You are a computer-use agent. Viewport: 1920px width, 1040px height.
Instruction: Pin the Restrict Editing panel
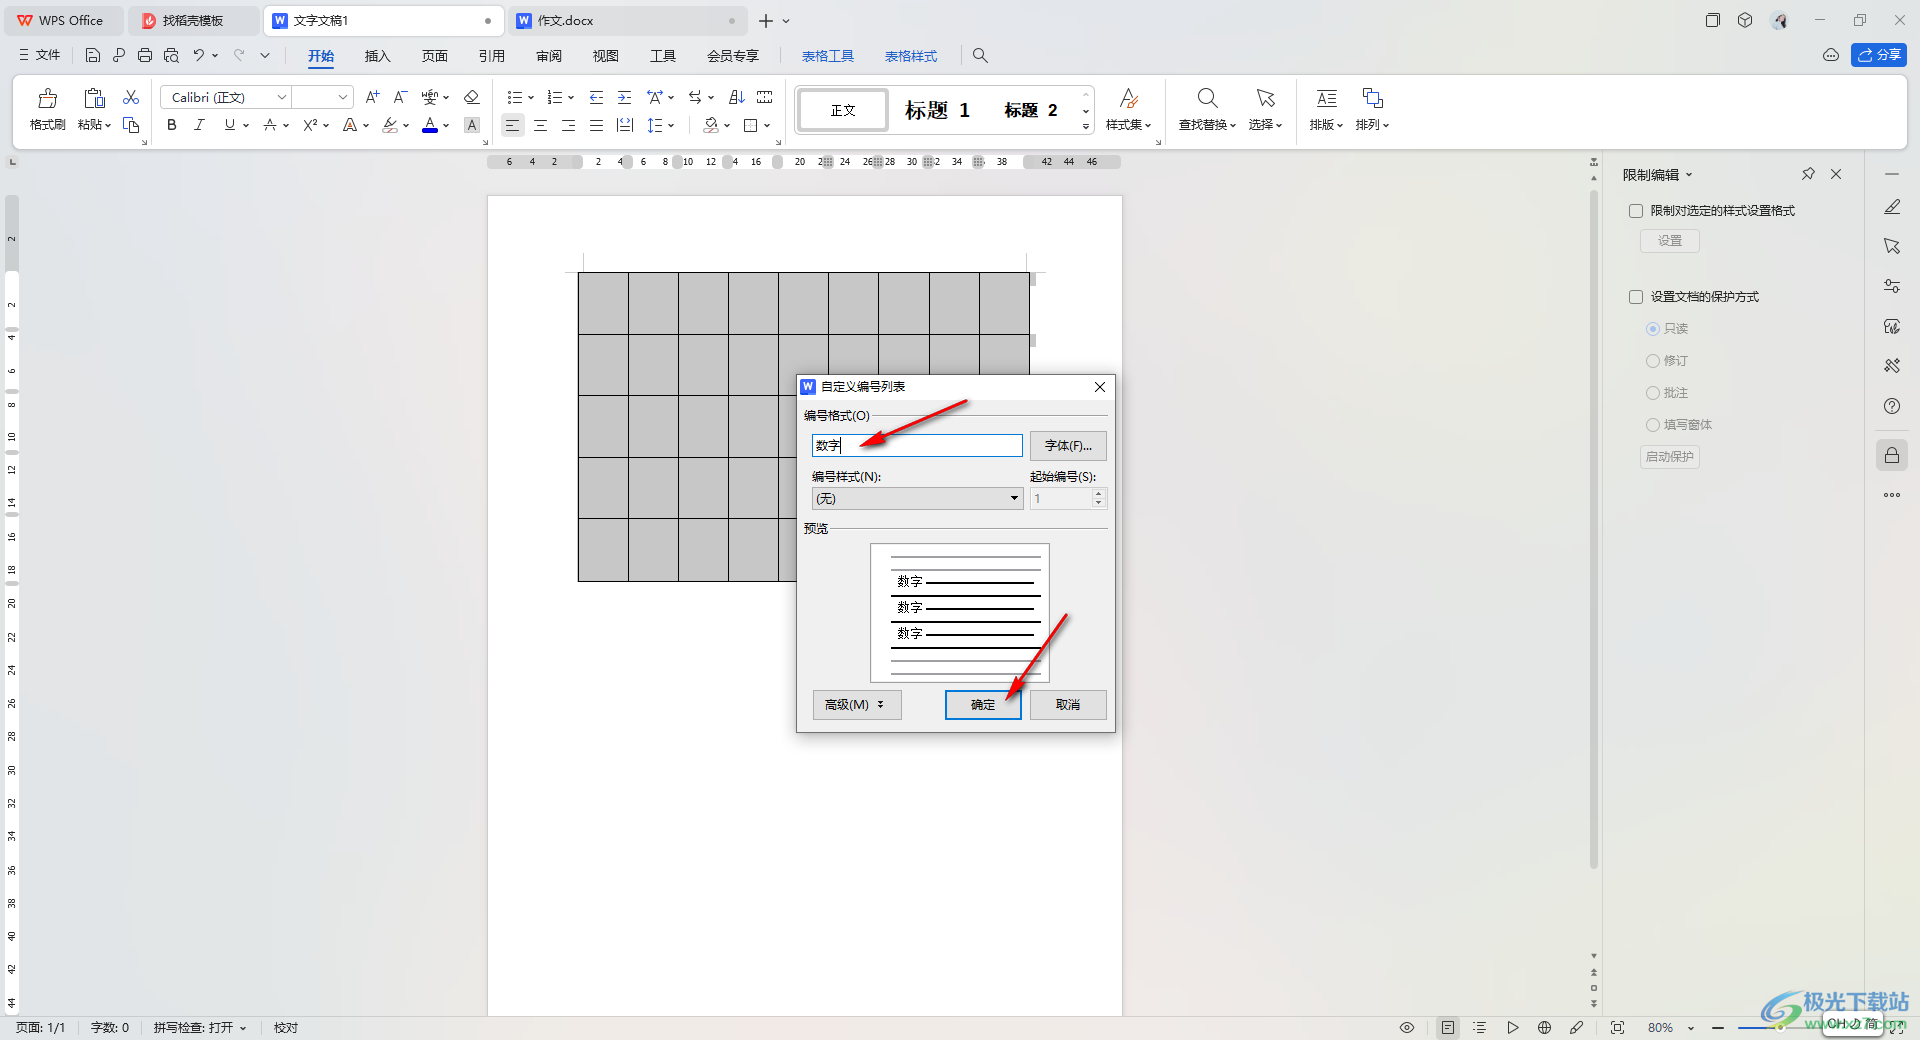[1808, 174]
